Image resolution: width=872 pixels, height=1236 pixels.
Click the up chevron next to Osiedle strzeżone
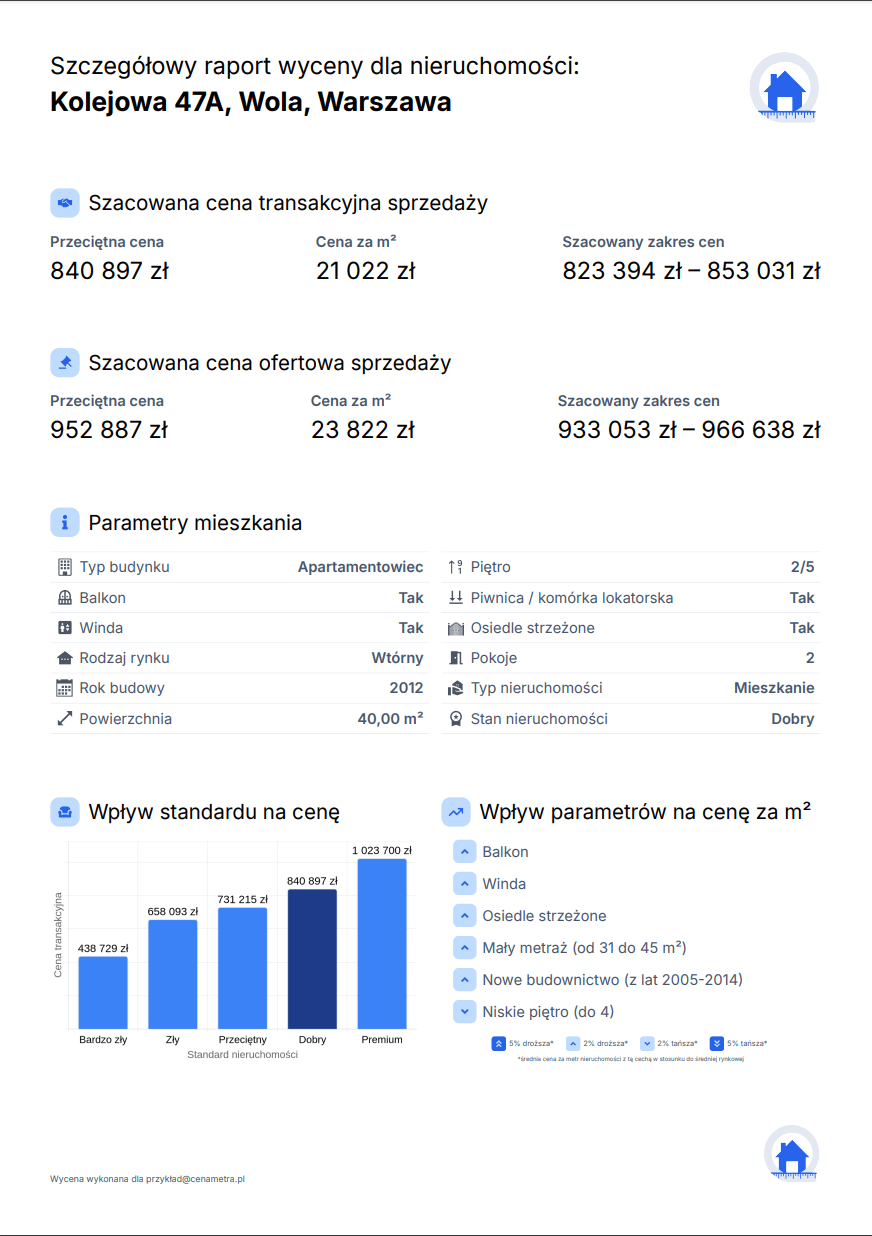click(464, 916)
